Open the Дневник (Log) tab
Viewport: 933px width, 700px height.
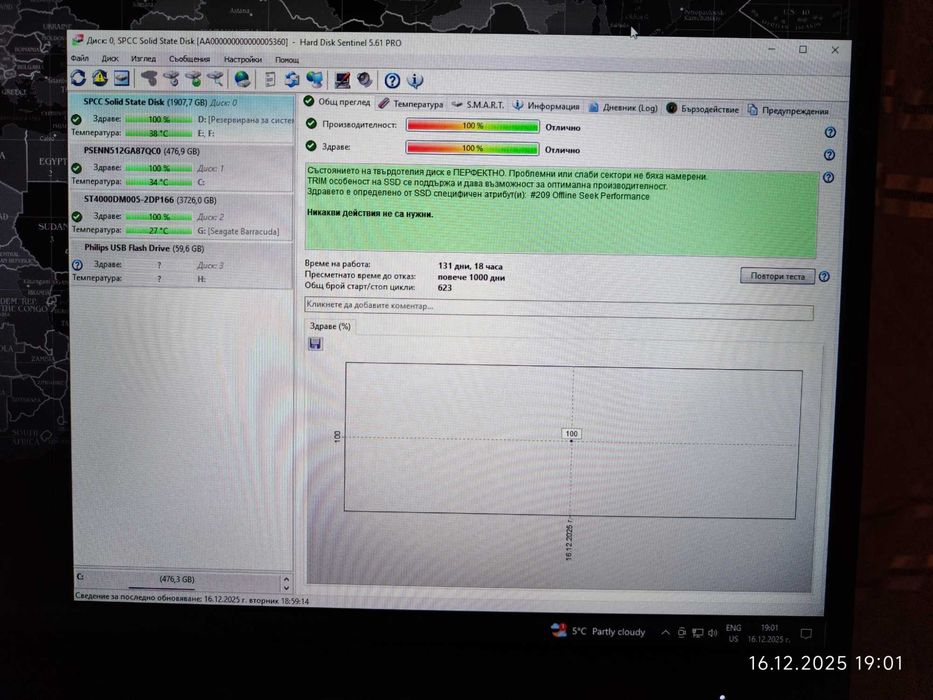point(623,107)
